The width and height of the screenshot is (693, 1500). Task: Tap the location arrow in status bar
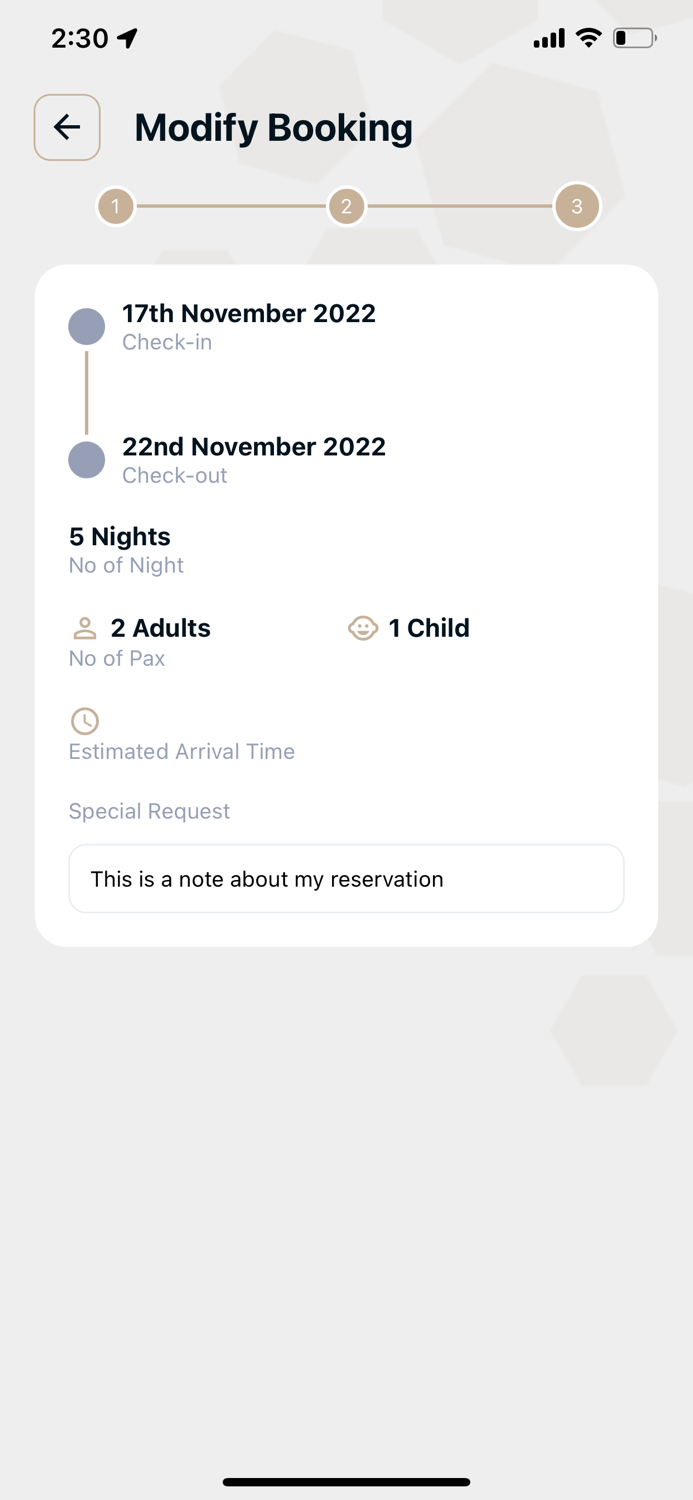pos(127,38)
